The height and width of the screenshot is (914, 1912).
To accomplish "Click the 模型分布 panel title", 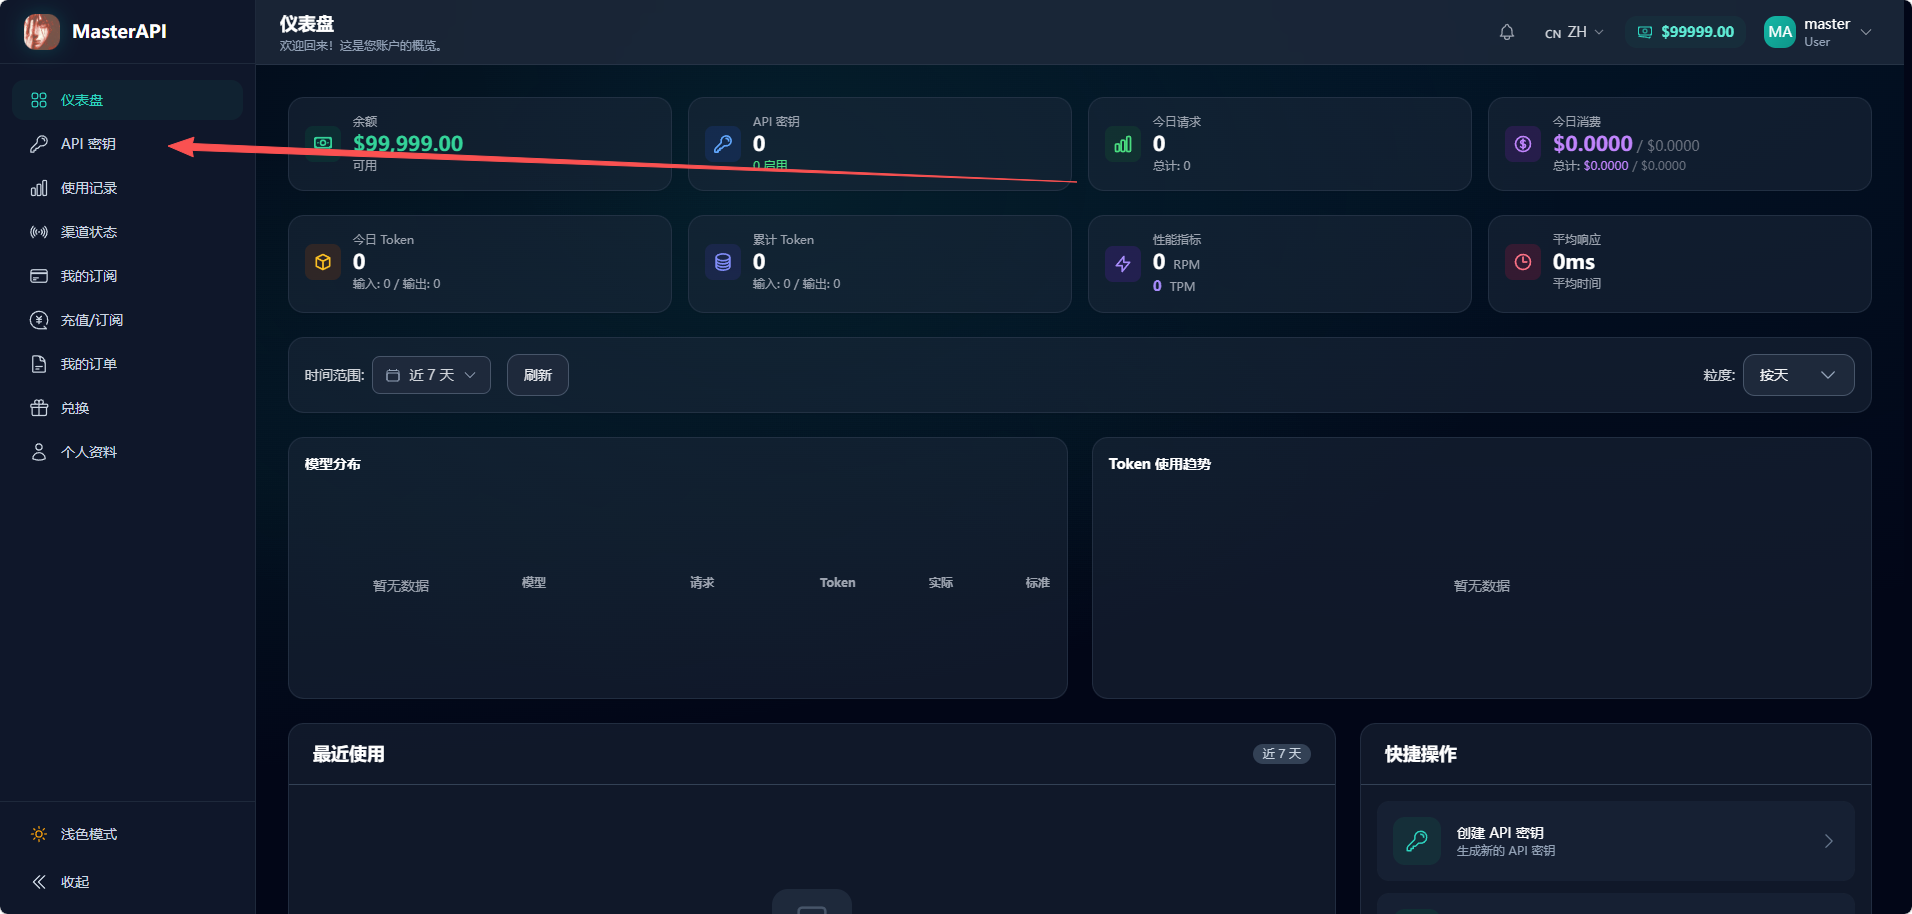I will 333,464.
